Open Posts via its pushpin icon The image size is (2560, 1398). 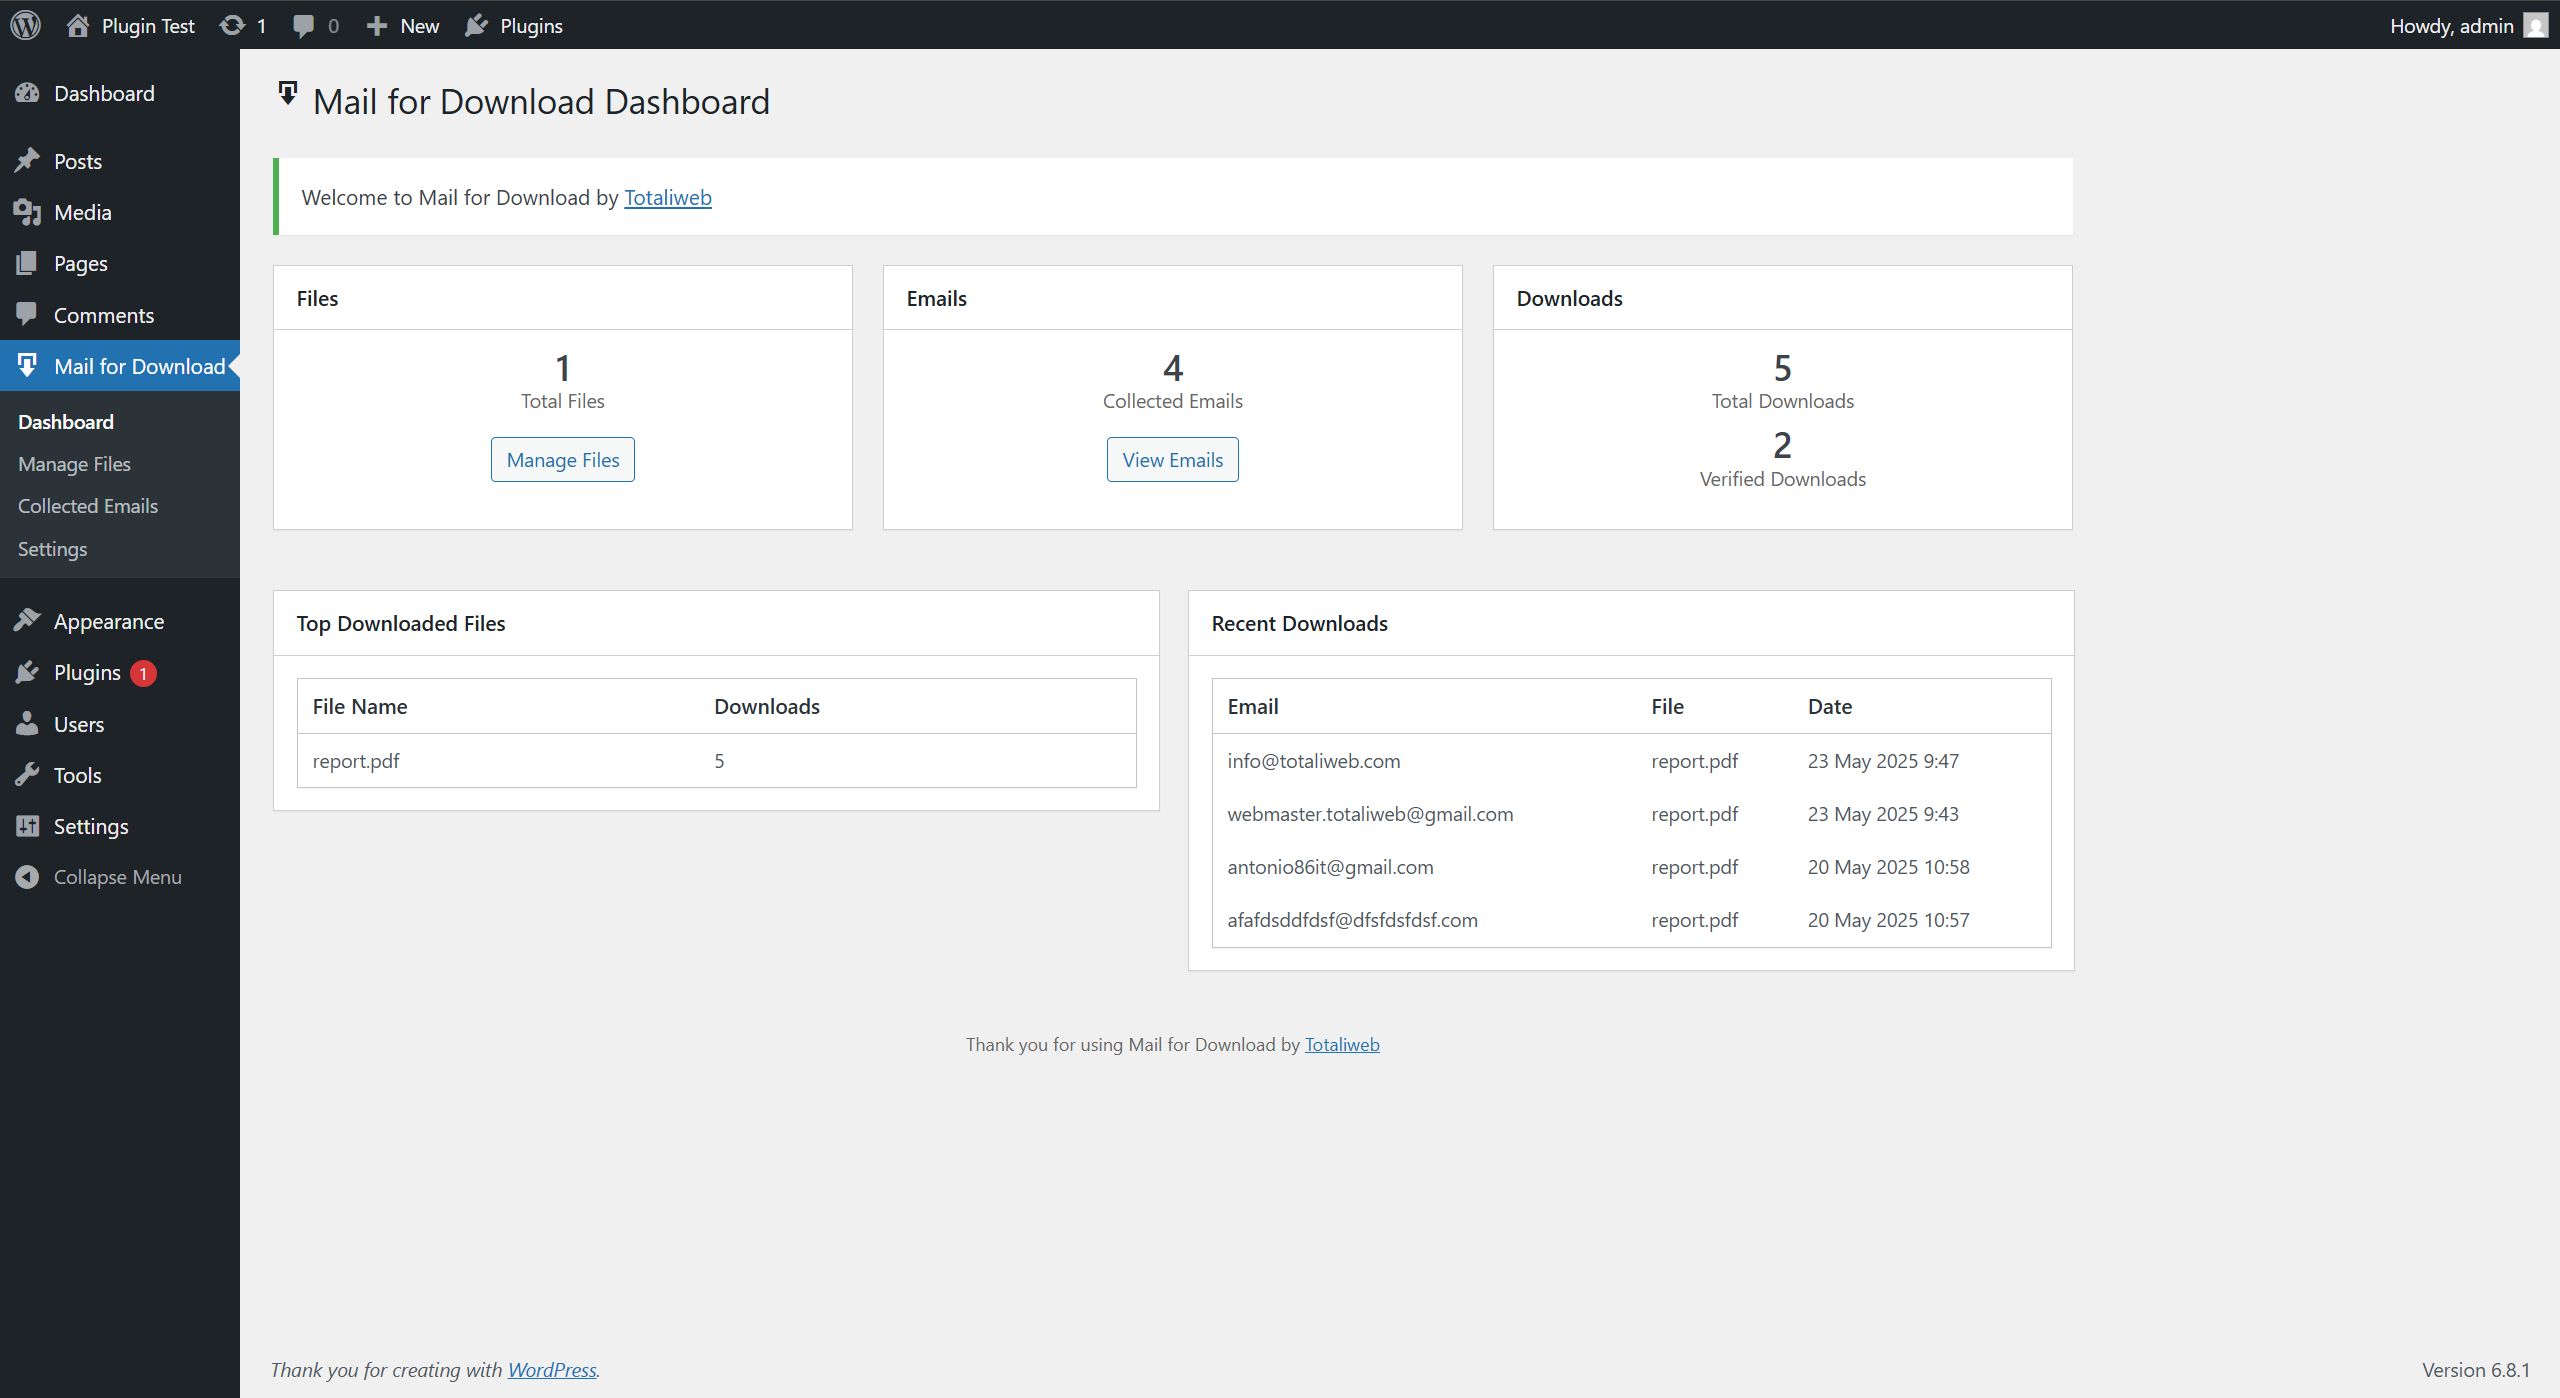(x=27, y=161)
